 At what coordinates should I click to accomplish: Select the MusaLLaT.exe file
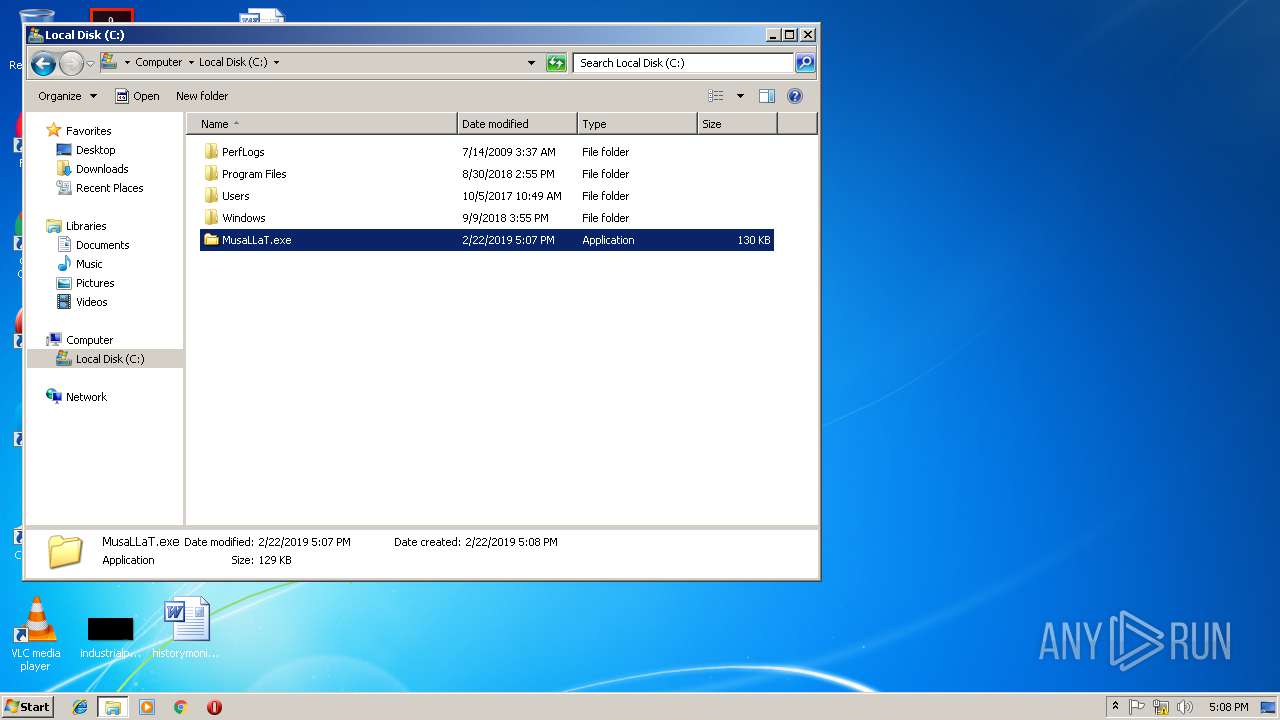click(487, 240)
